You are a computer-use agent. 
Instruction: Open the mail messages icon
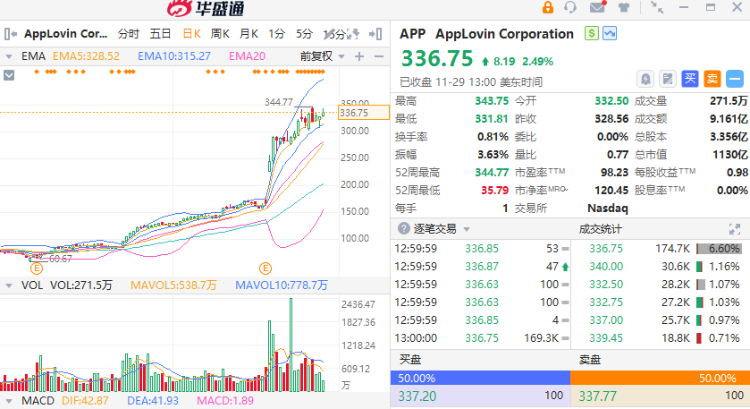598,7
